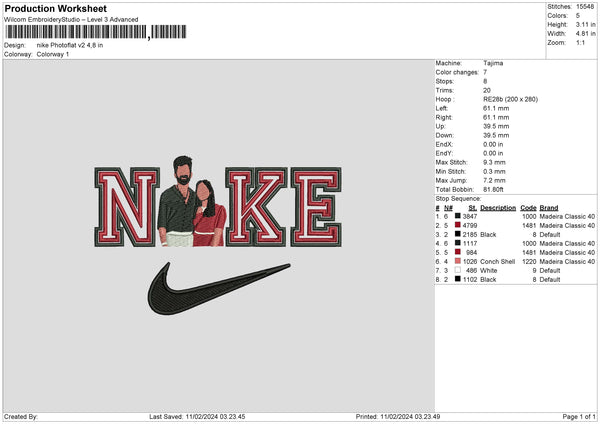The width and height of the screenshot is (600, 424).
Task: Click the Min Stitch value 0.3 mm
Action: pyautogui.click(x=494, y=172)
